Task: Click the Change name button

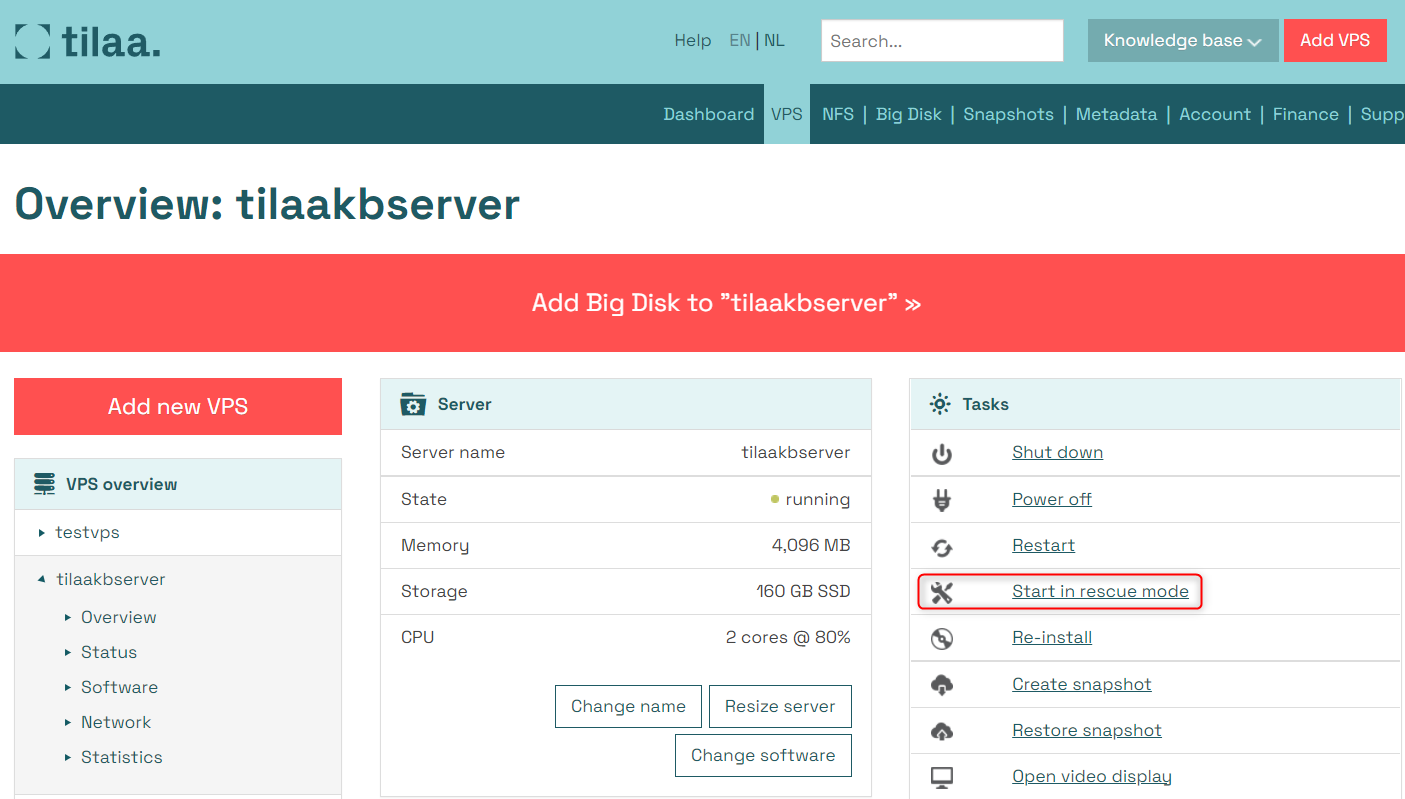Action: click(628, 706)
